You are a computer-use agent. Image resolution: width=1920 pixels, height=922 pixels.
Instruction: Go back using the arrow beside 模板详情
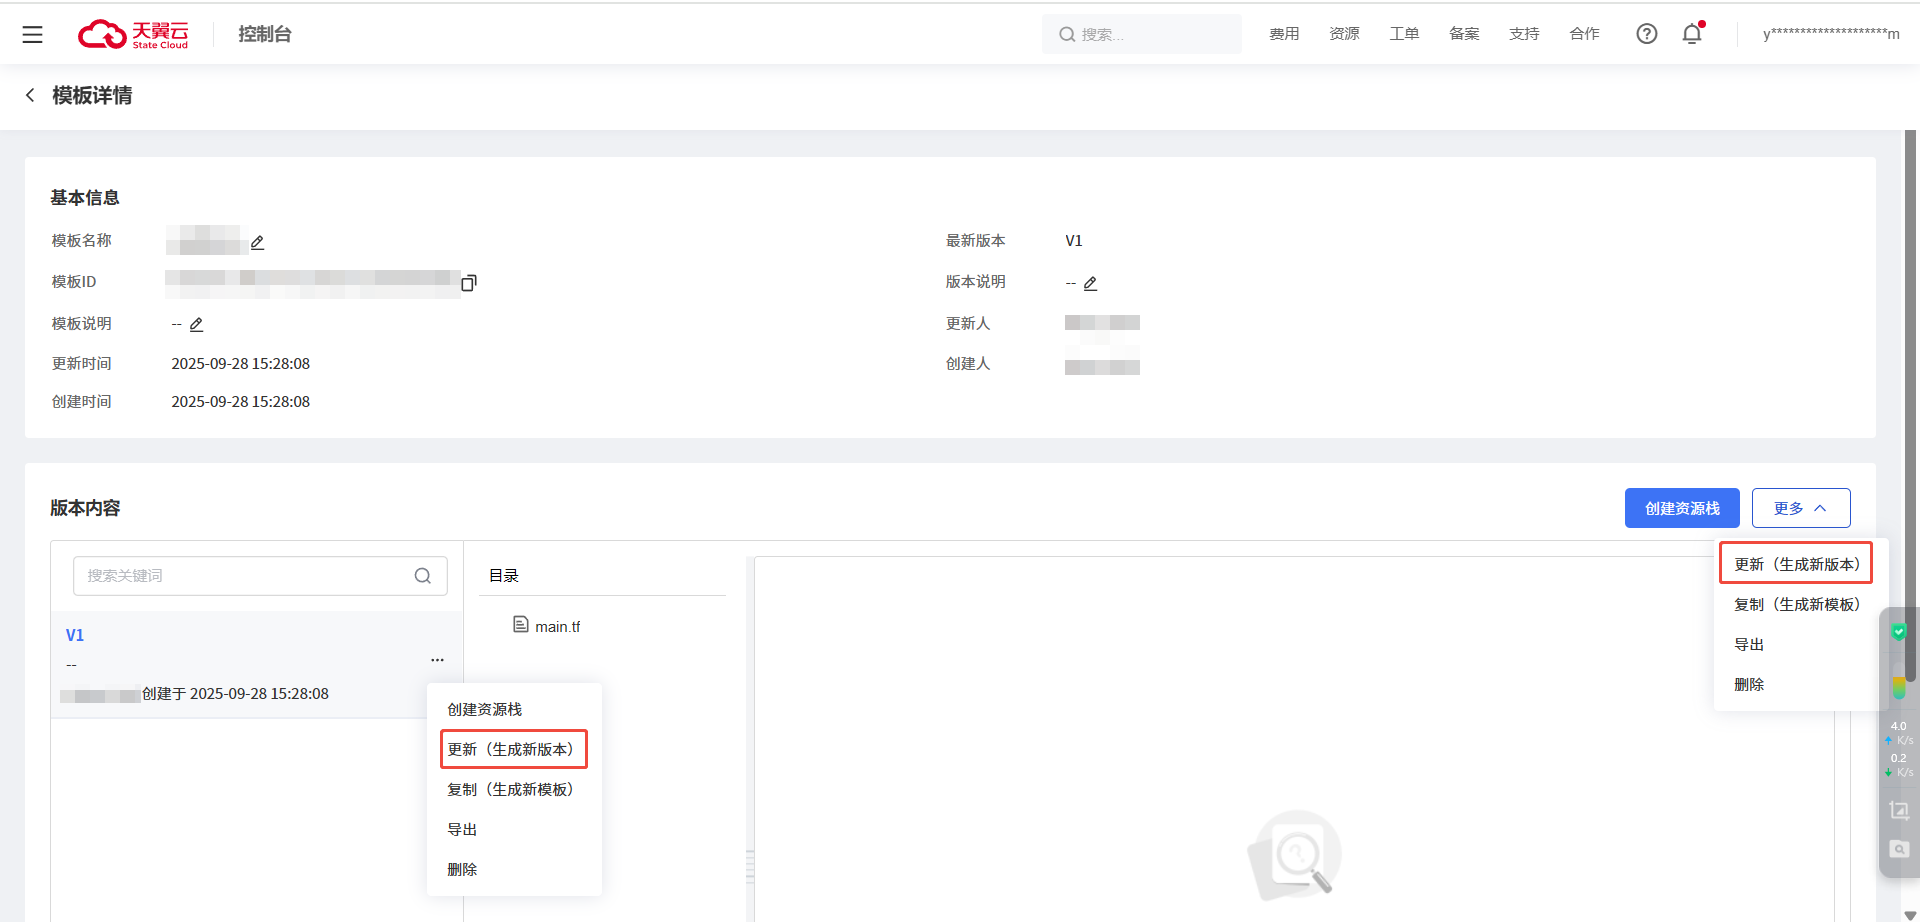30,95
